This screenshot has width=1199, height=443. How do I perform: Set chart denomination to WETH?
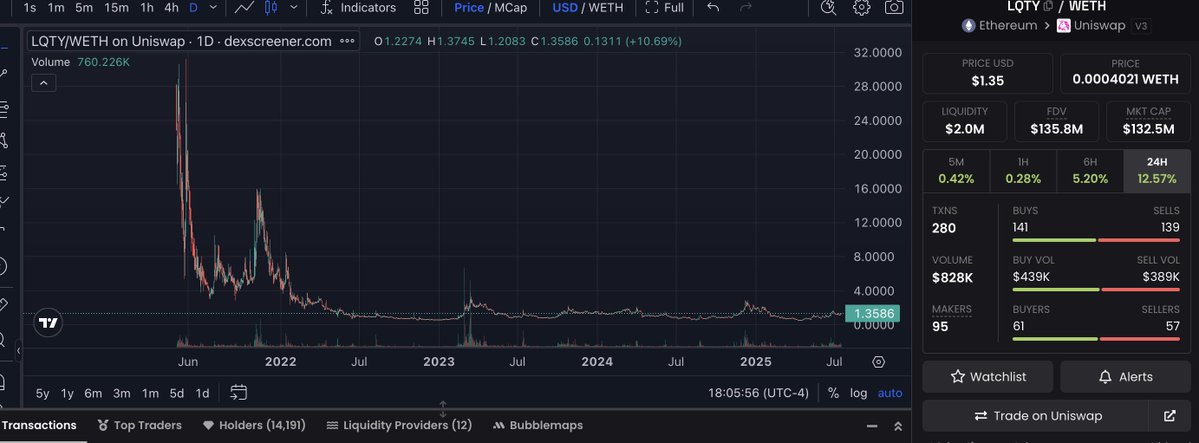pos(605,8)
